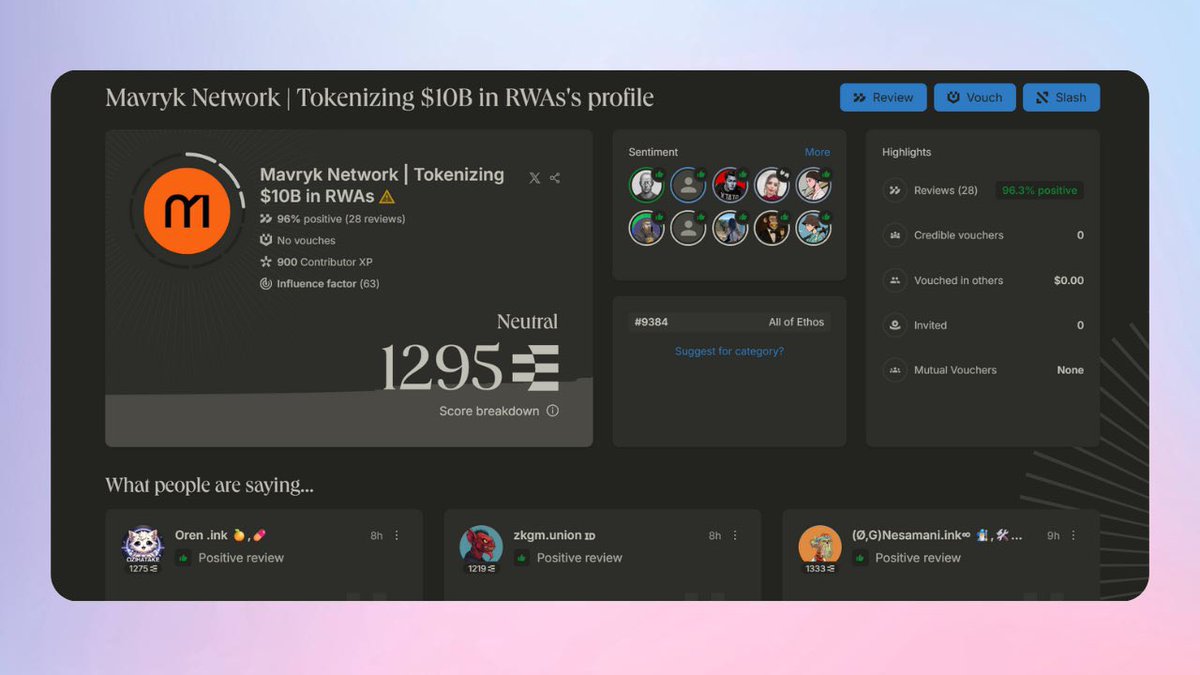Image resolution: width=1200 pixels, height=675 pixels.
Task: Click thumbs-up icon on zkgm.union review
Action: point(521,558)
